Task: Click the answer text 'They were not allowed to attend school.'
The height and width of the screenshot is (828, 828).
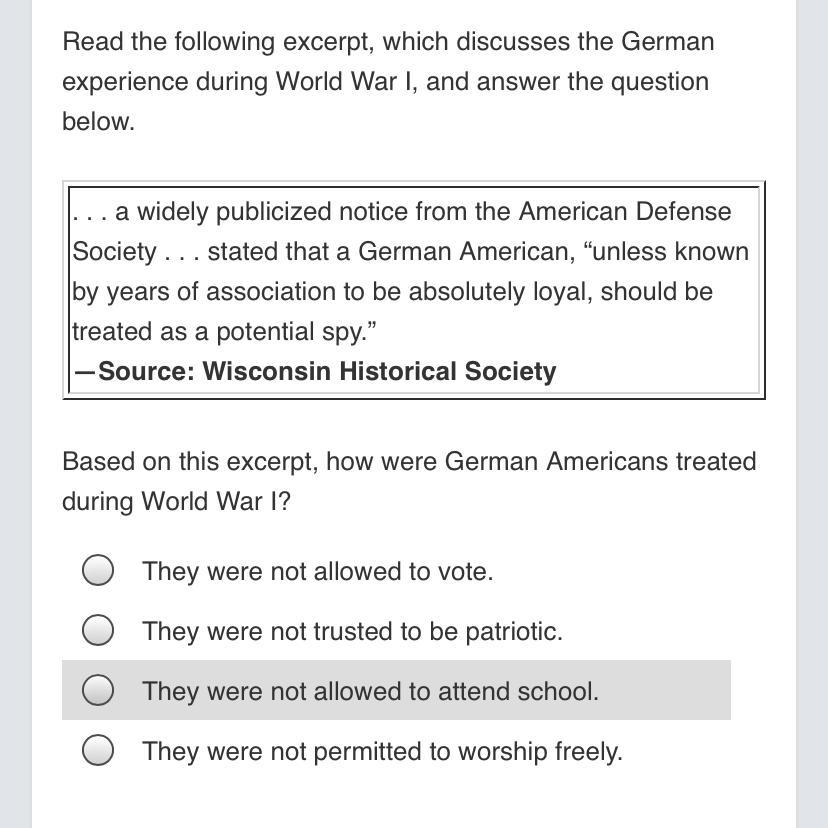Action: tap(370, 691)
